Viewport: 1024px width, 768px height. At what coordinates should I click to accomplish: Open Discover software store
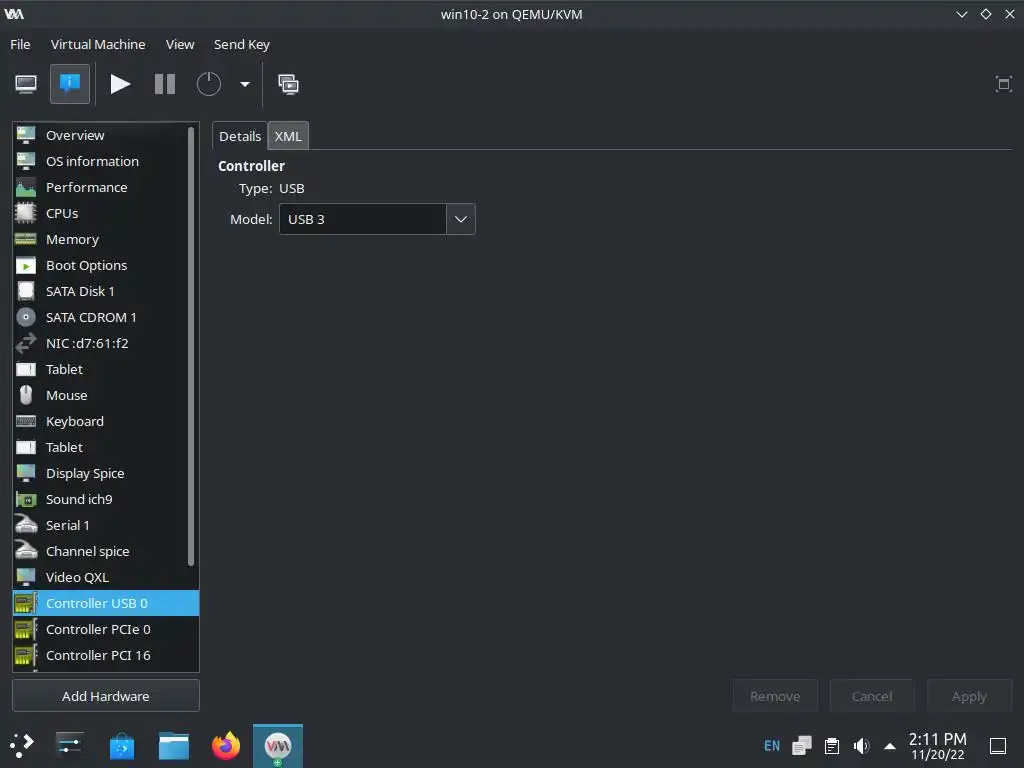[x=121, y=746]
